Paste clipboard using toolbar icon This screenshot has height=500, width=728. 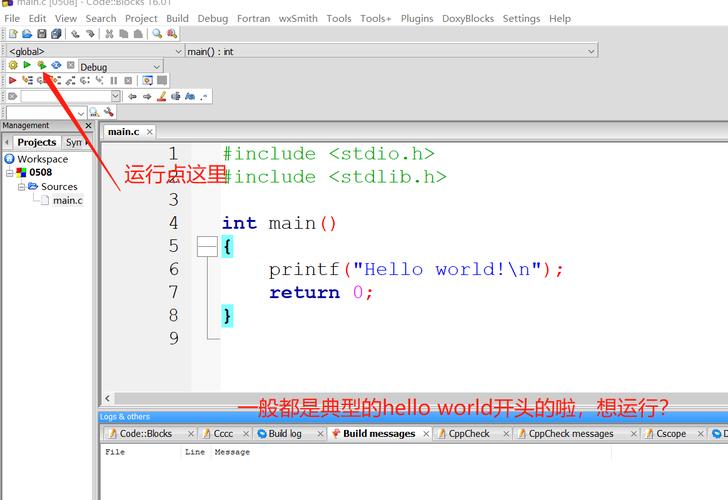138,34
